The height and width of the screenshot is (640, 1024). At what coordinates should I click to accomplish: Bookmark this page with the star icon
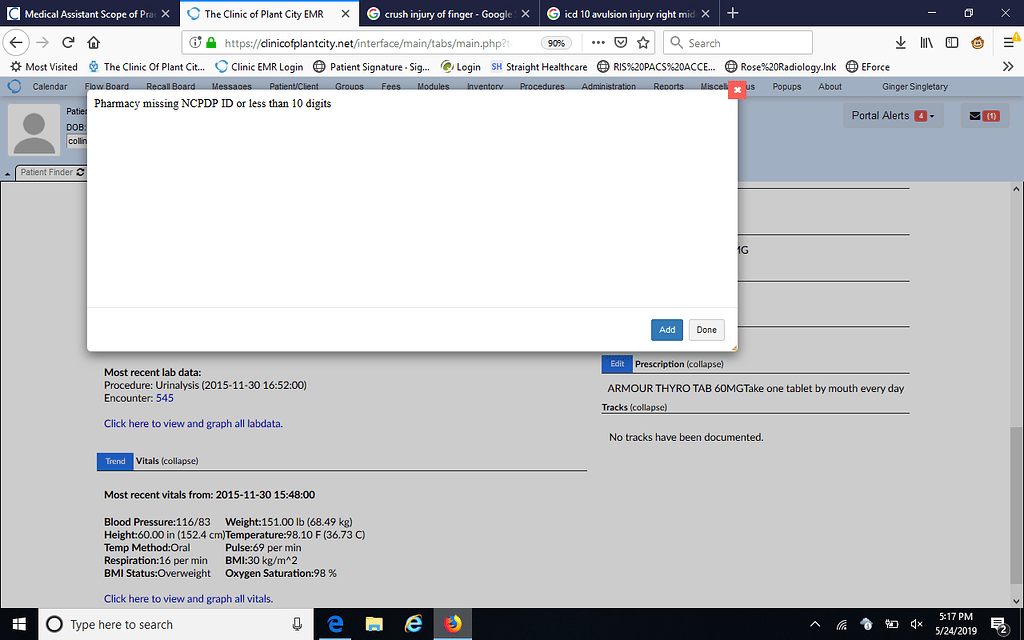click(x=643, y=43)
